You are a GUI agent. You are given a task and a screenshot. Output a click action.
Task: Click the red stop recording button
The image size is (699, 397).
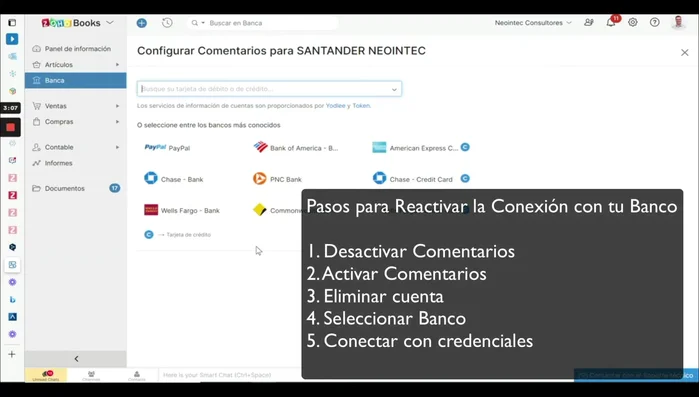pyautogui.click(x=11, y=127)
